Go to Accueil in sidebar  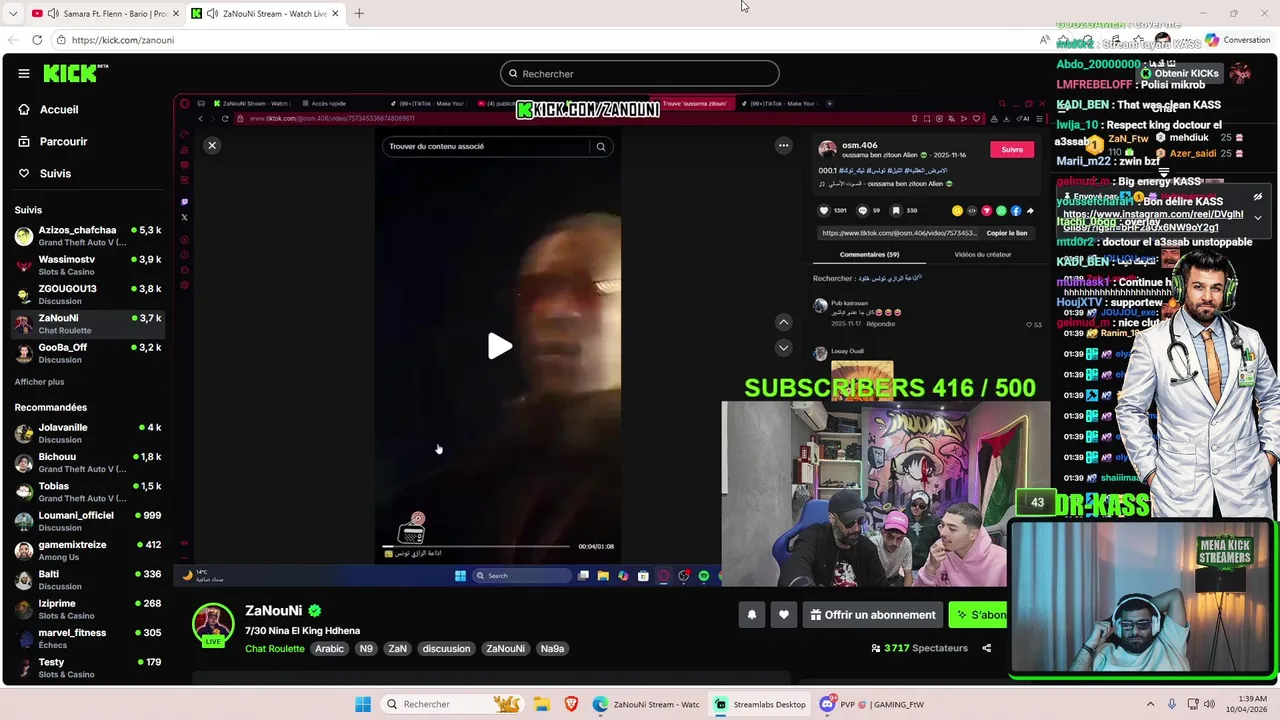tap(59, 109)
